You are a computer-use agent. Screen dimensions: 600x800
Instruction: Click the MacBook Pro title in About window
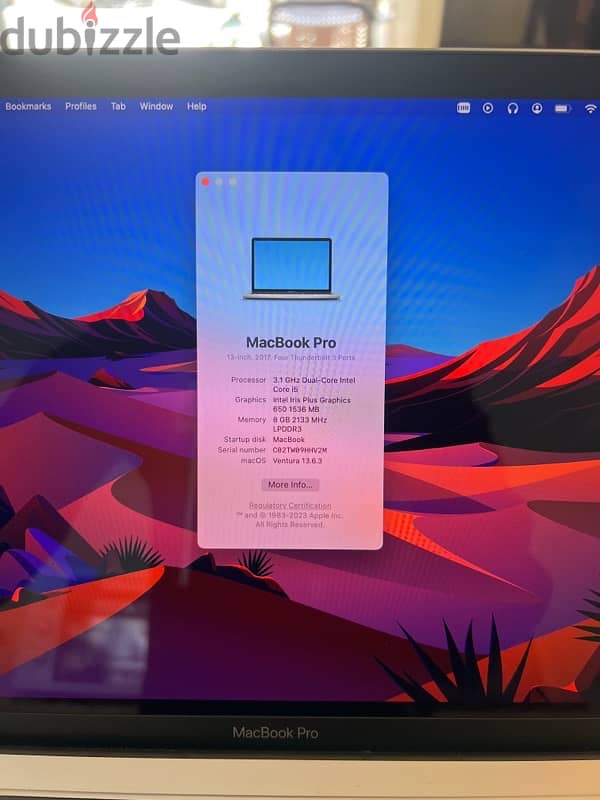point(291,343)
